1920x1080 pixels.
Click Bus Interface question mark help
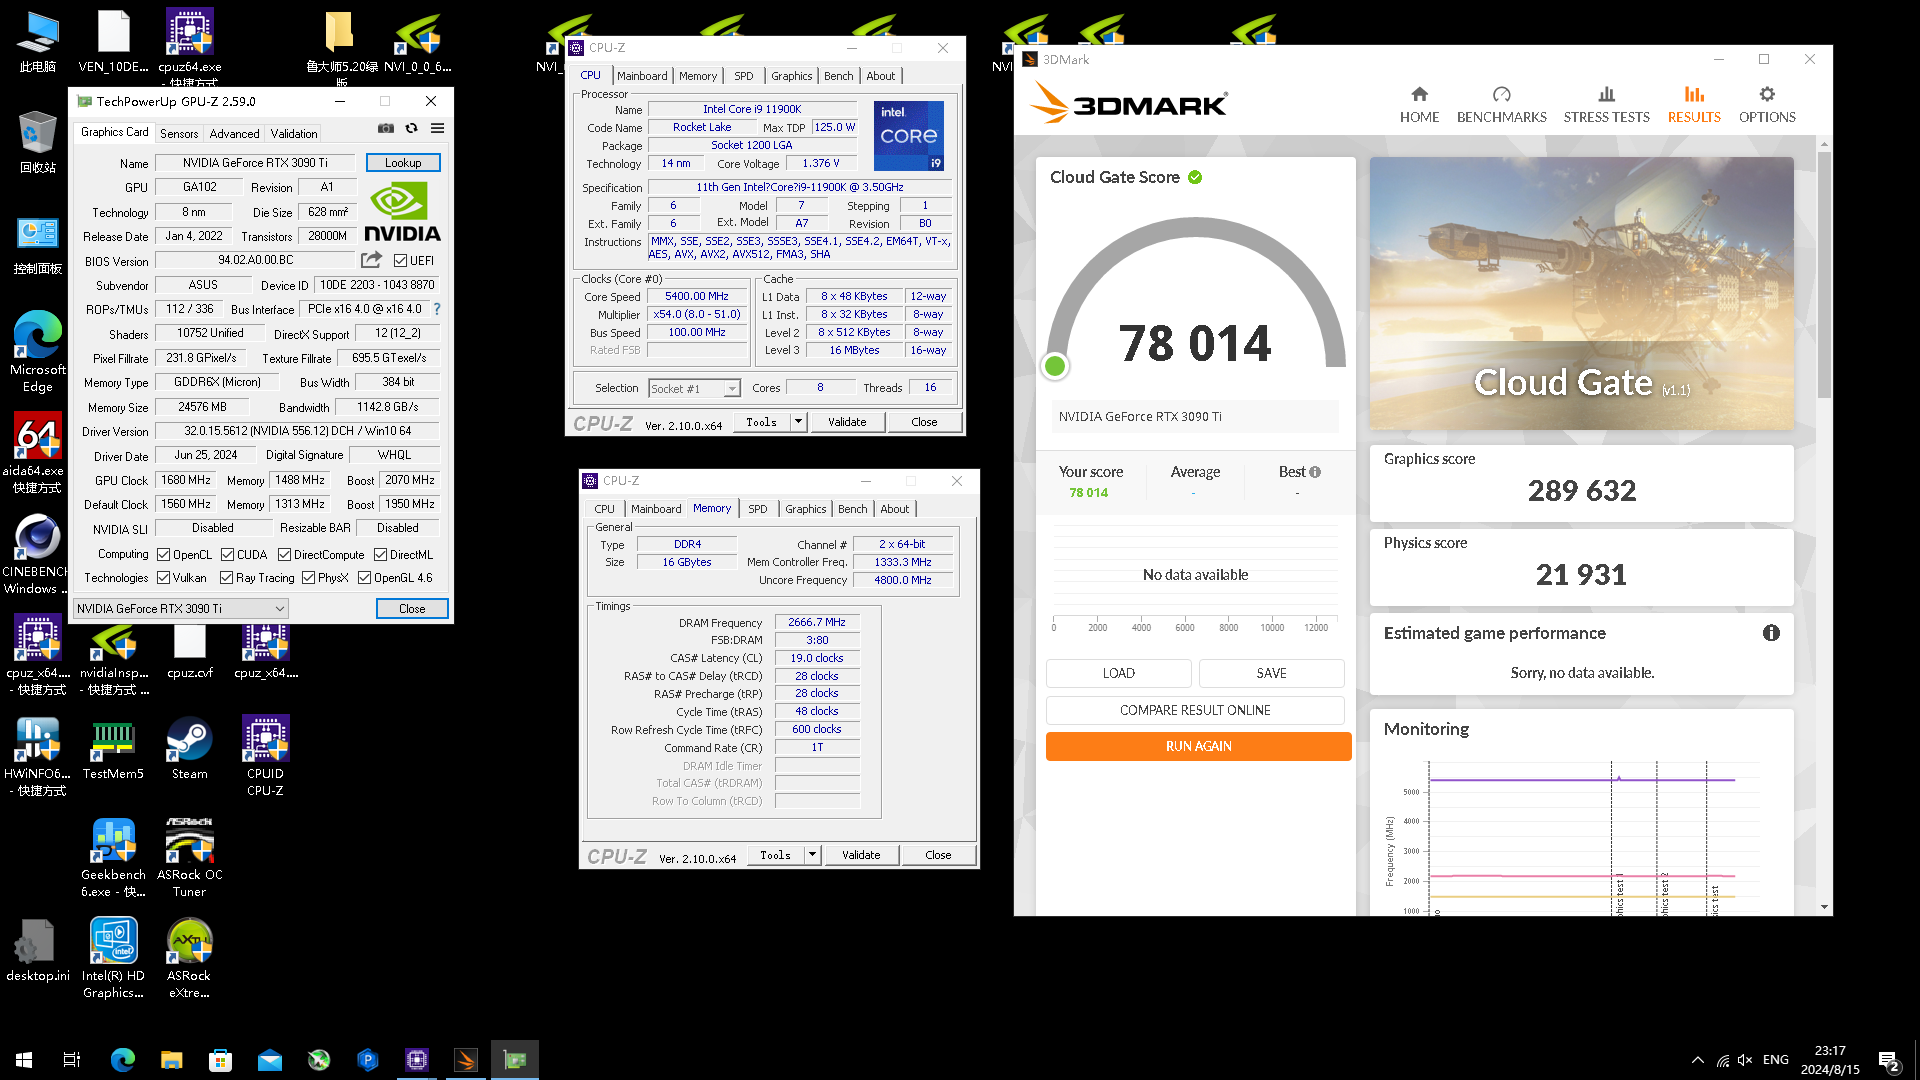pyautogui.click(x=437, y=309)
